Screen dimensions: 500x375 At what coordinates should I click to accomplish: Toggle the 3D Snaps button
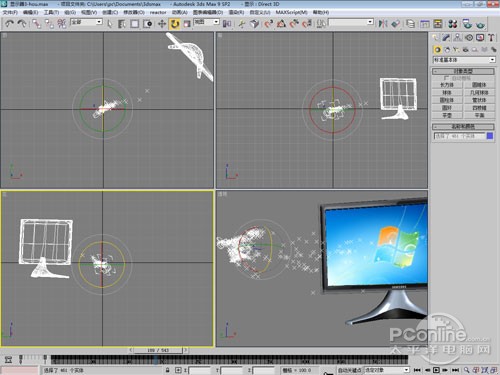pyautogui.click(x=268, y=24)
